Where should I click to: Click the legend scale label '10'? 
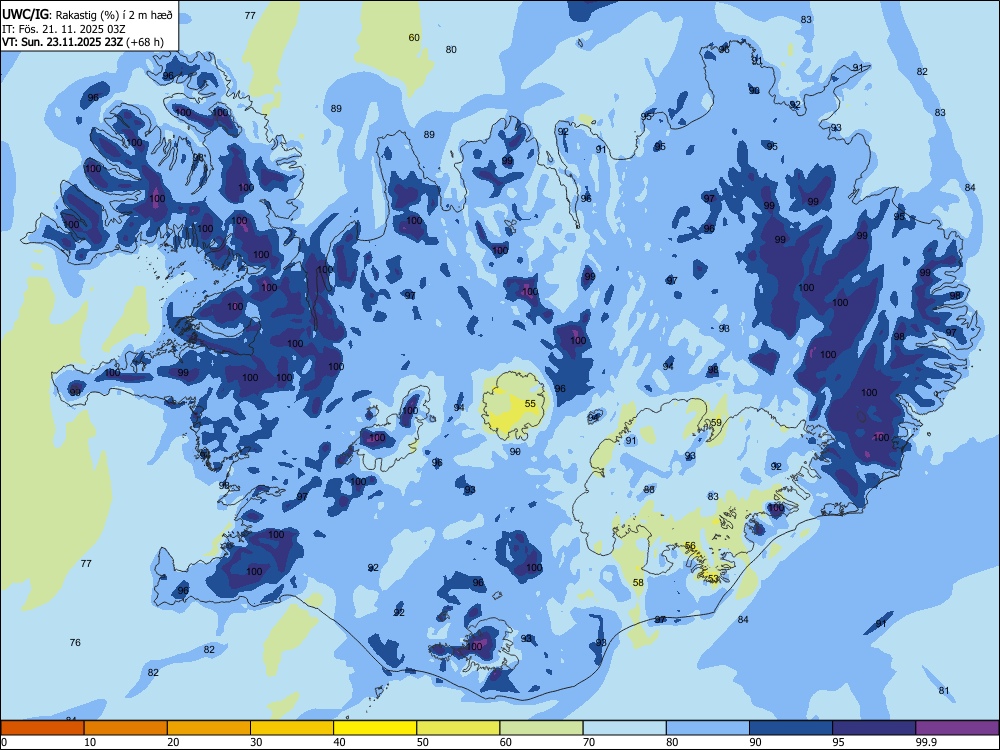90,742
